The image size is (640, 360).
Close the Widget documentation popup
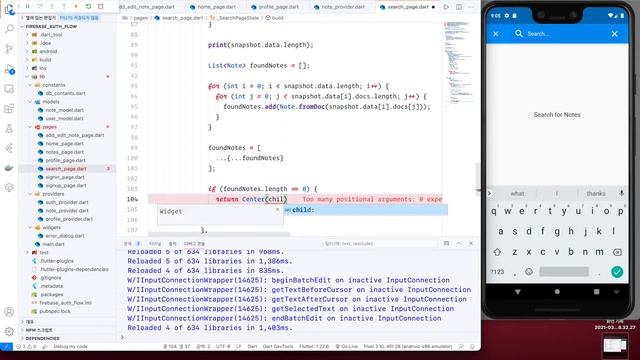pyautogui.click(x=278, y=209)
